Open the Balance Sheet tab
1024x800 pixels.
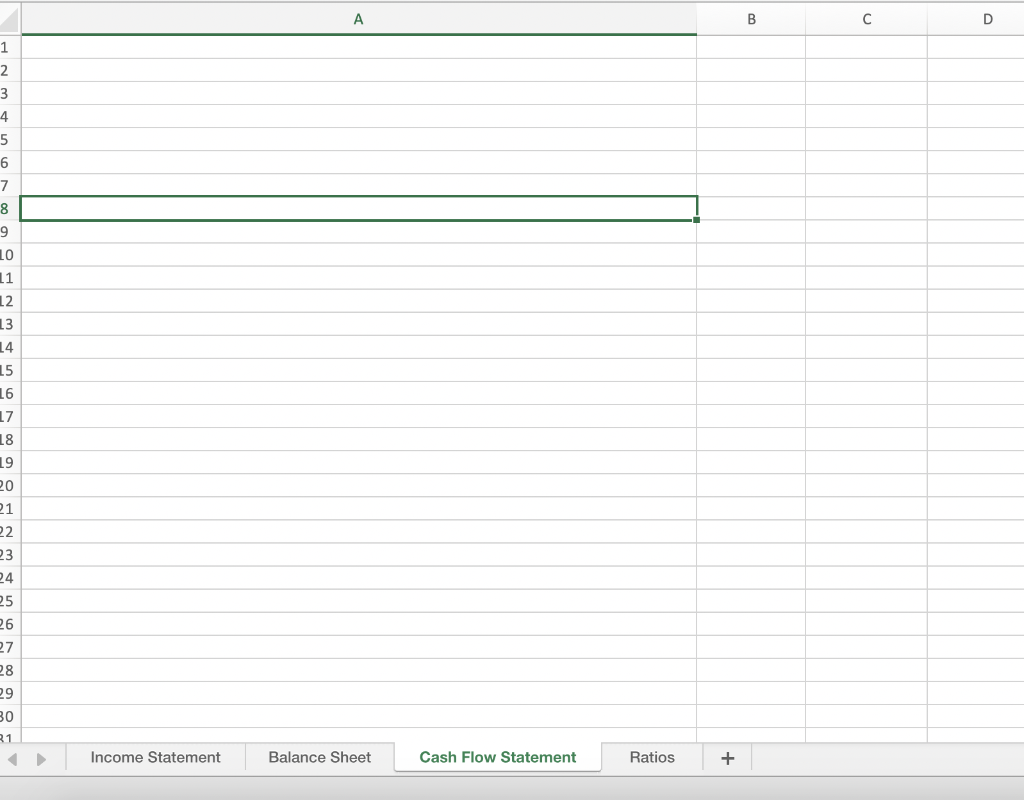[319, 758]
